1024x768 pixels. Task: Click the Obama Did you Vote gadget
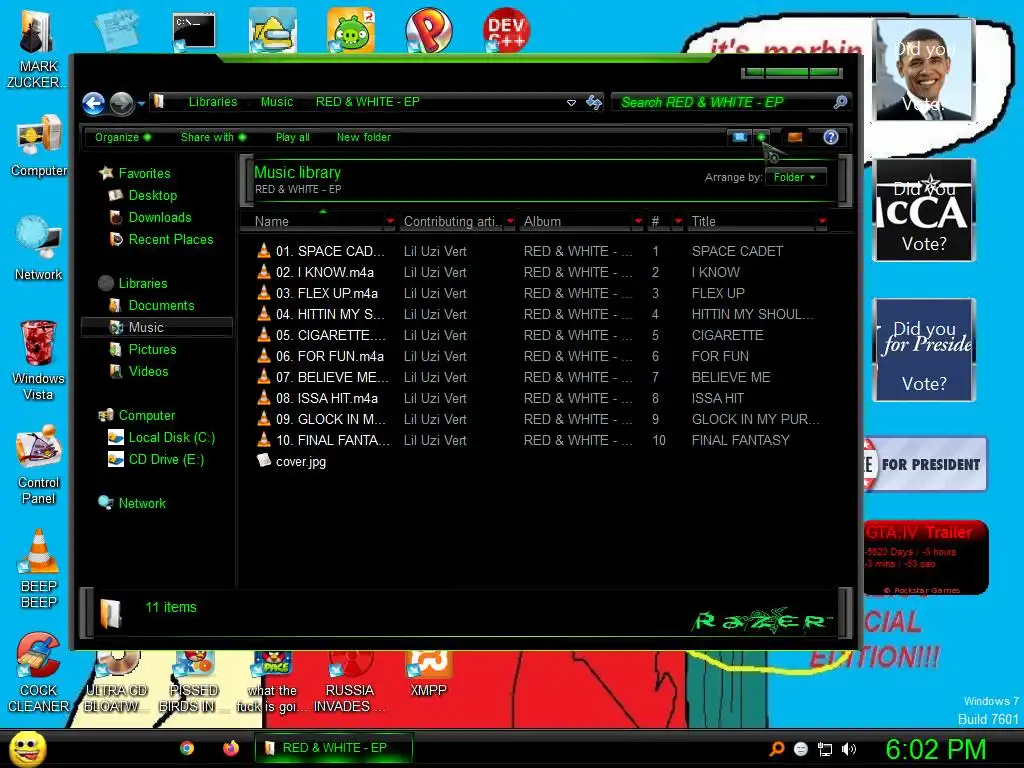(923, 70)
